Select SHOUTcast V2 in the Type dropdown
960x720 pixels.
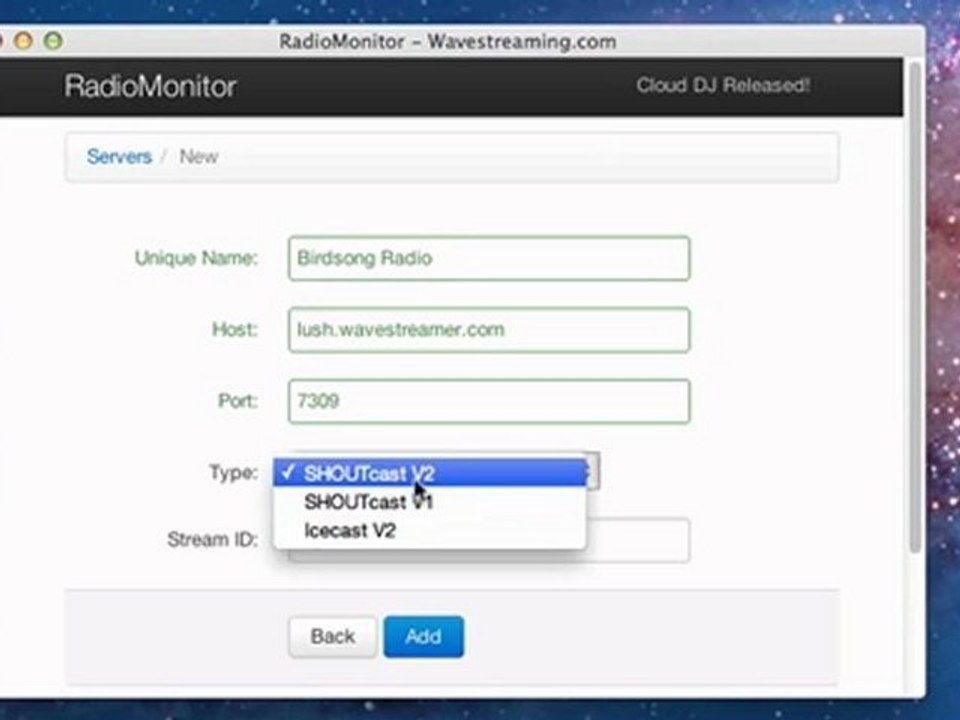coord(429,473)
